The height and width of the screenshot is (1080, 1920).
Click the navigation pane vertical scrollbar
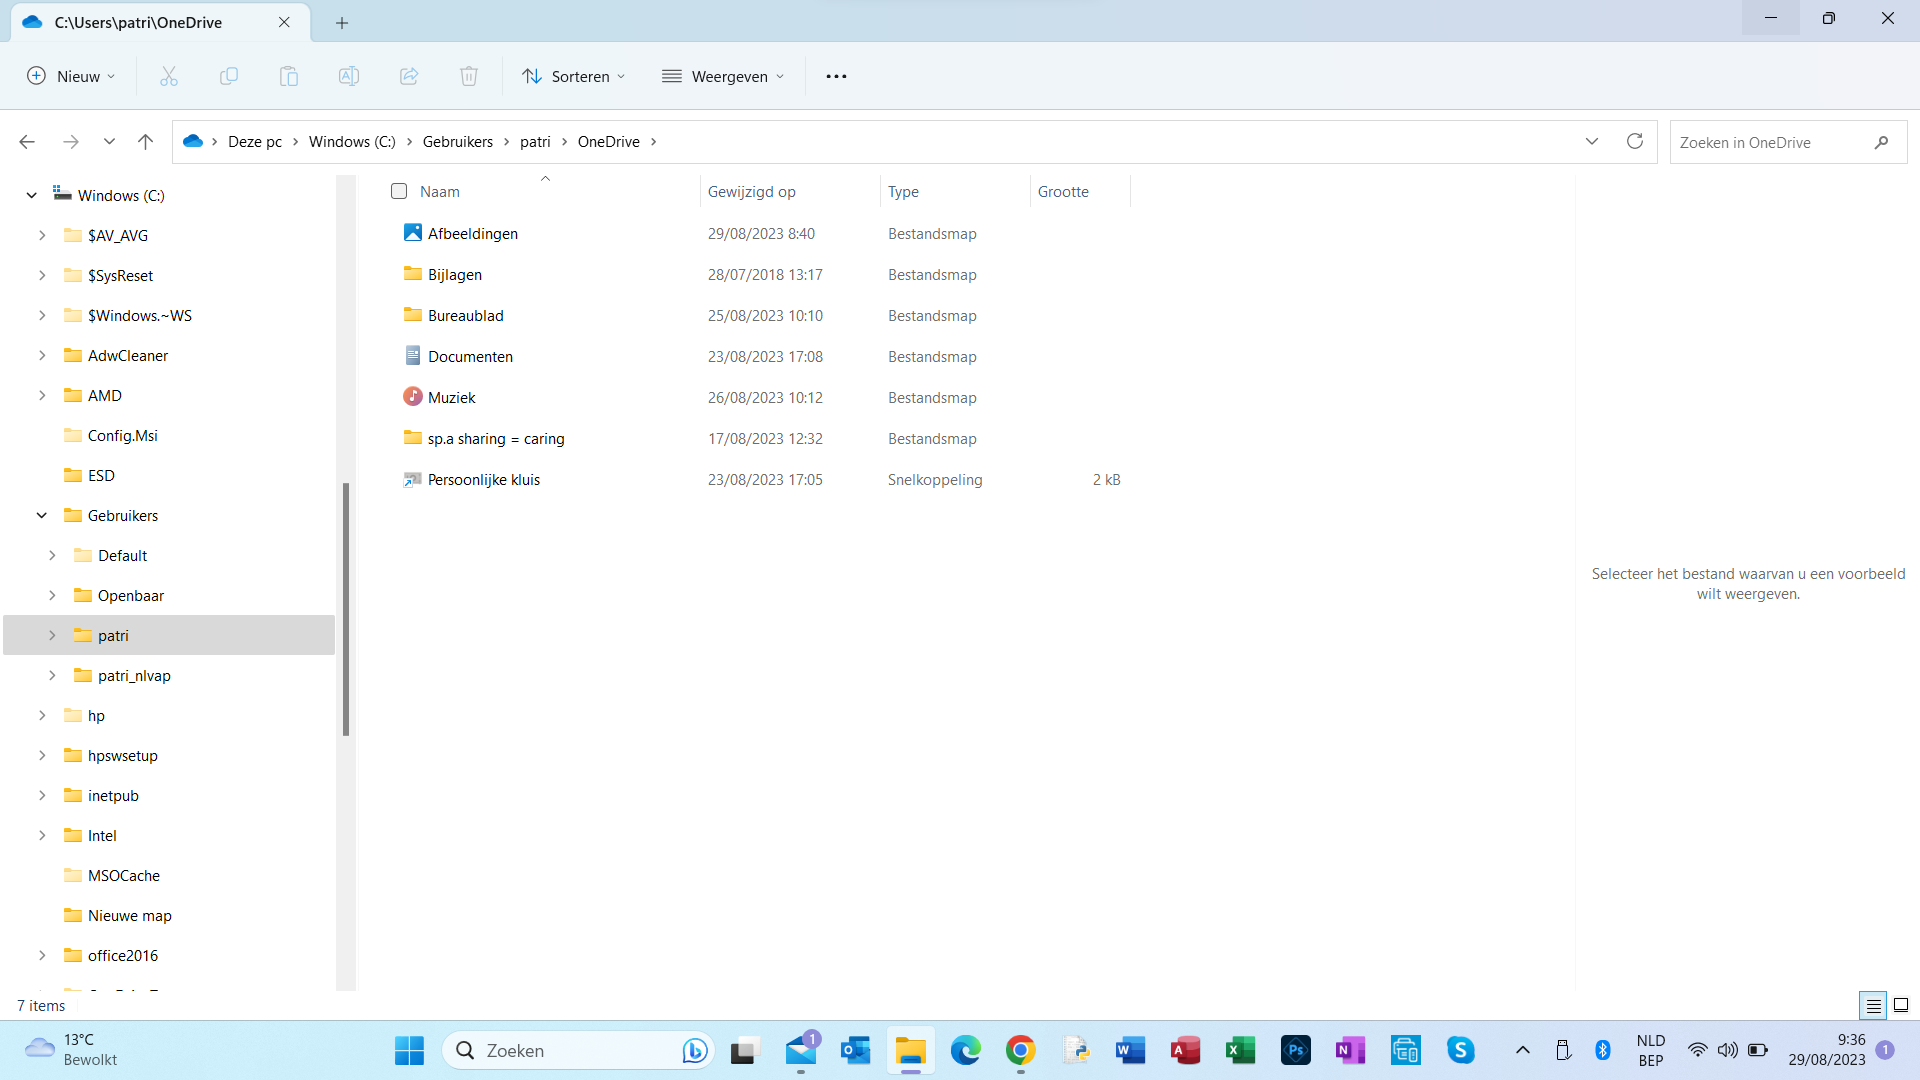point(346,610)
